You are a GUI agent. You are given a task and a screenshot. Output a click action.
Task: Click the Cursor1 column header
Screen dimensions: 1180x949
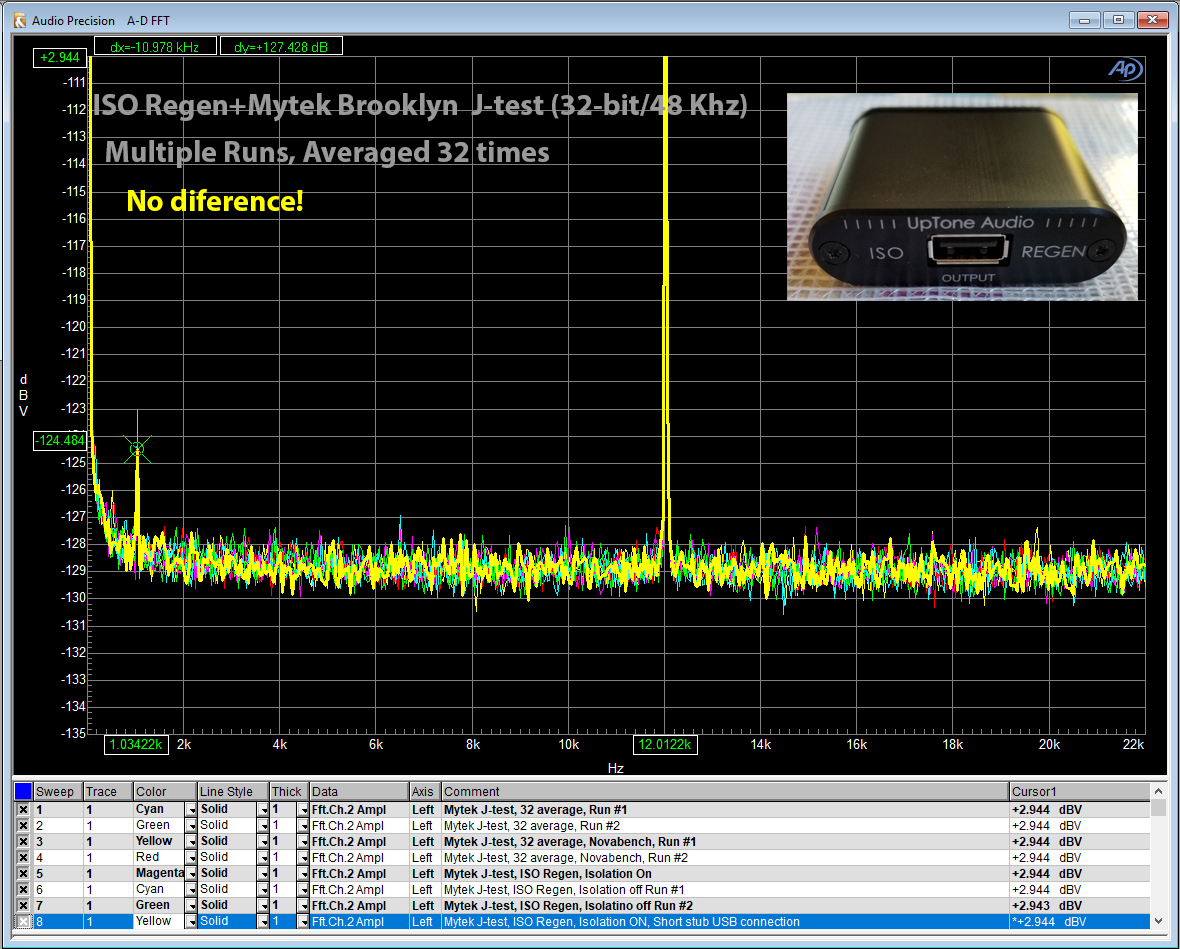pyautogui.click(x=1080, y=791)
